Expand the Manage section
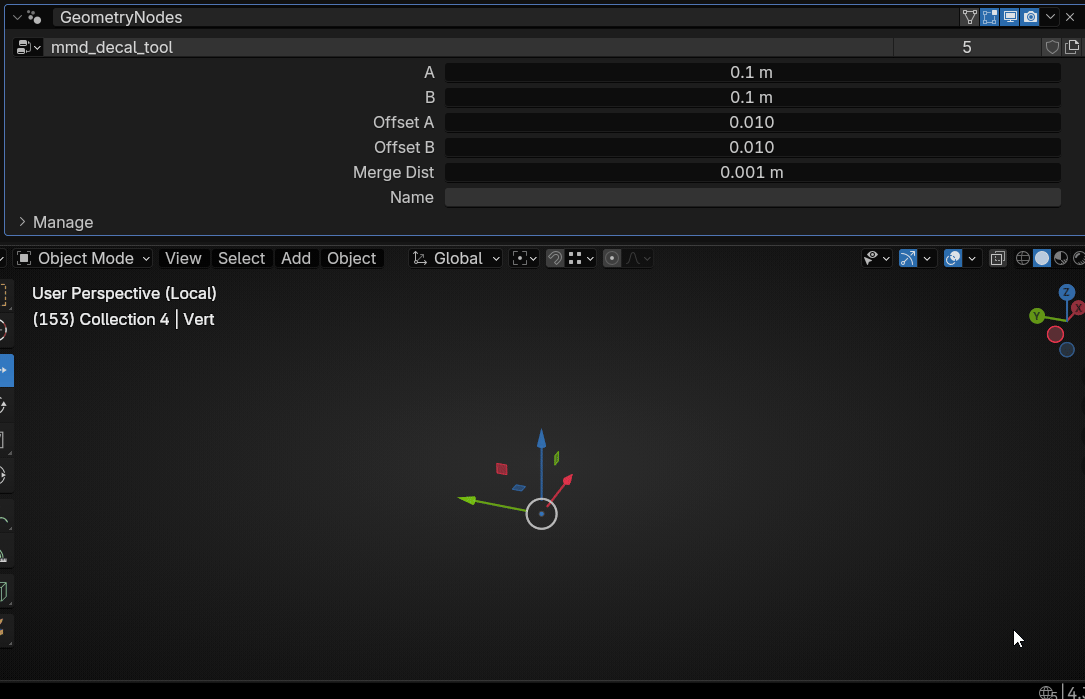1085x699 pixels. tap(22, 222)
